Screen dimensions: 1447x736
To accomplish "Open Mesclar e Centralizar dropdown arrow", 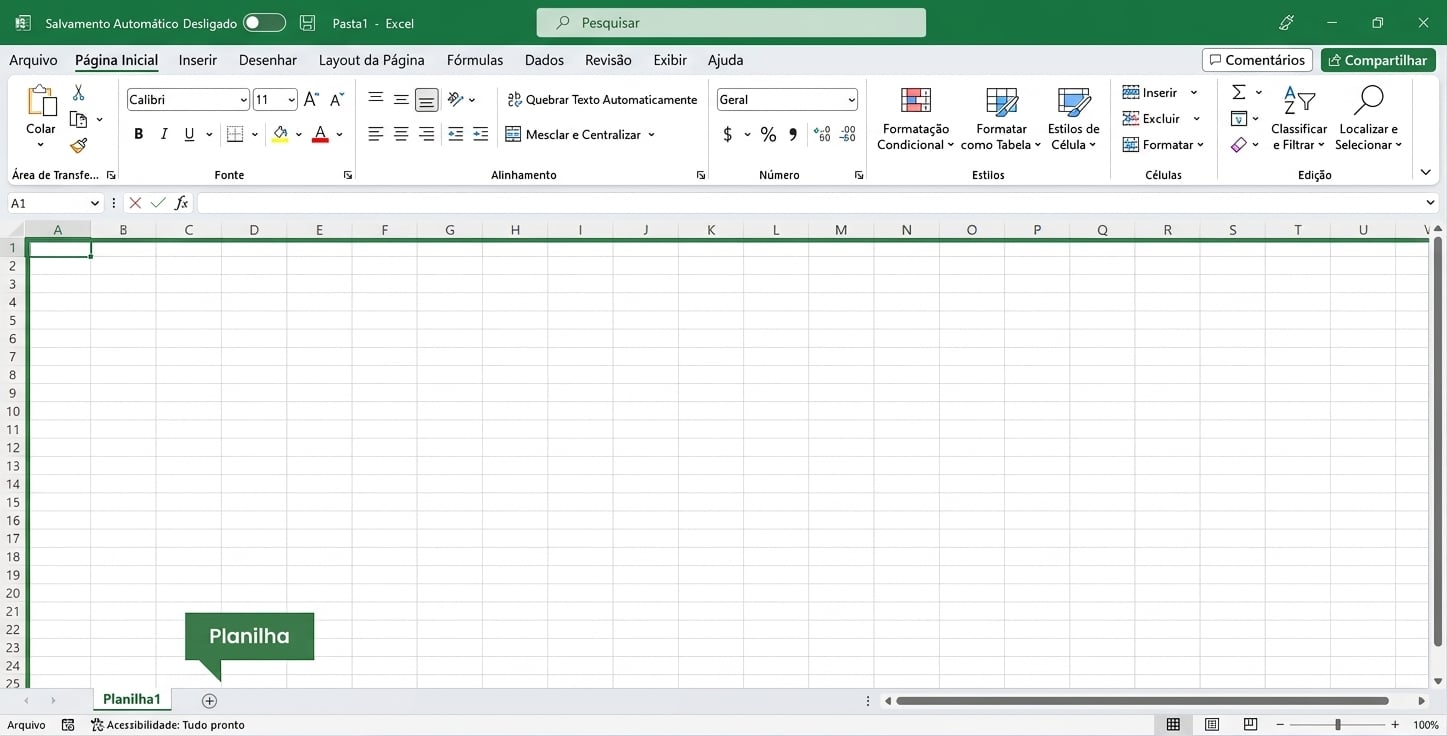I will tap(651, 134).
